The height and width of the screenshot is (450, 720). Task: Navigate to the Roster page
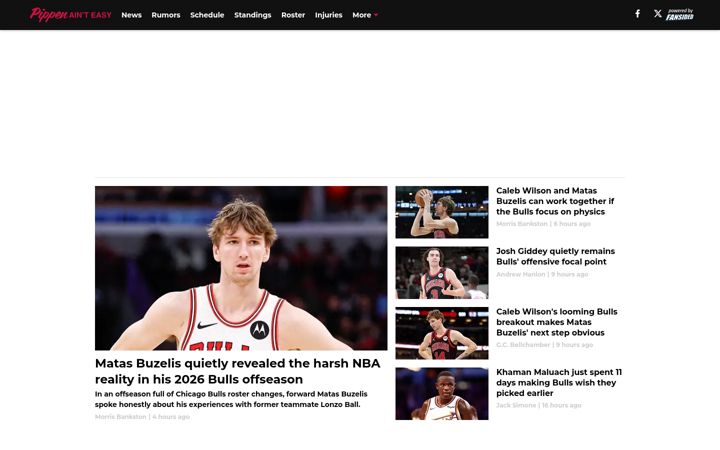click(x=293, y=15)
